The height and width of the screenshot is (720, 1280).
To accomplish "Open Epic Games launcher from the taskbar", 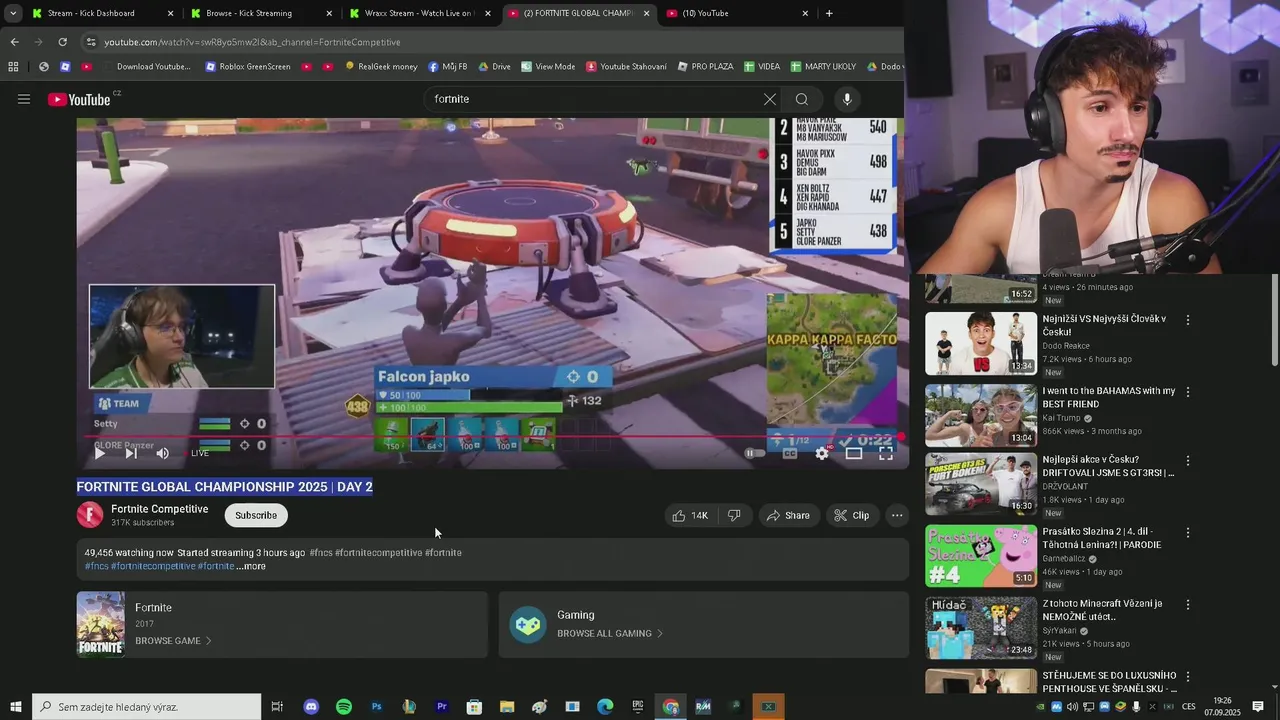I will 638,707.
